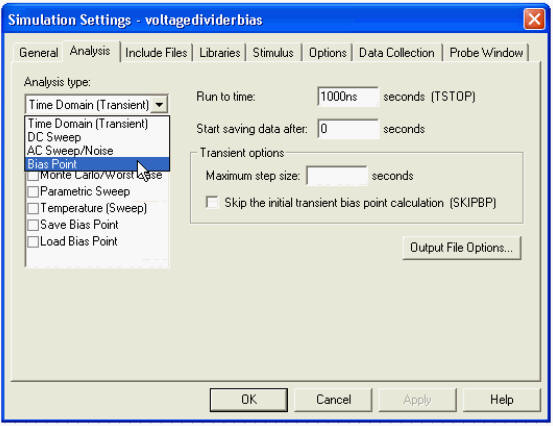Enable the Parametric Sweep checkbox

(33, 191)
